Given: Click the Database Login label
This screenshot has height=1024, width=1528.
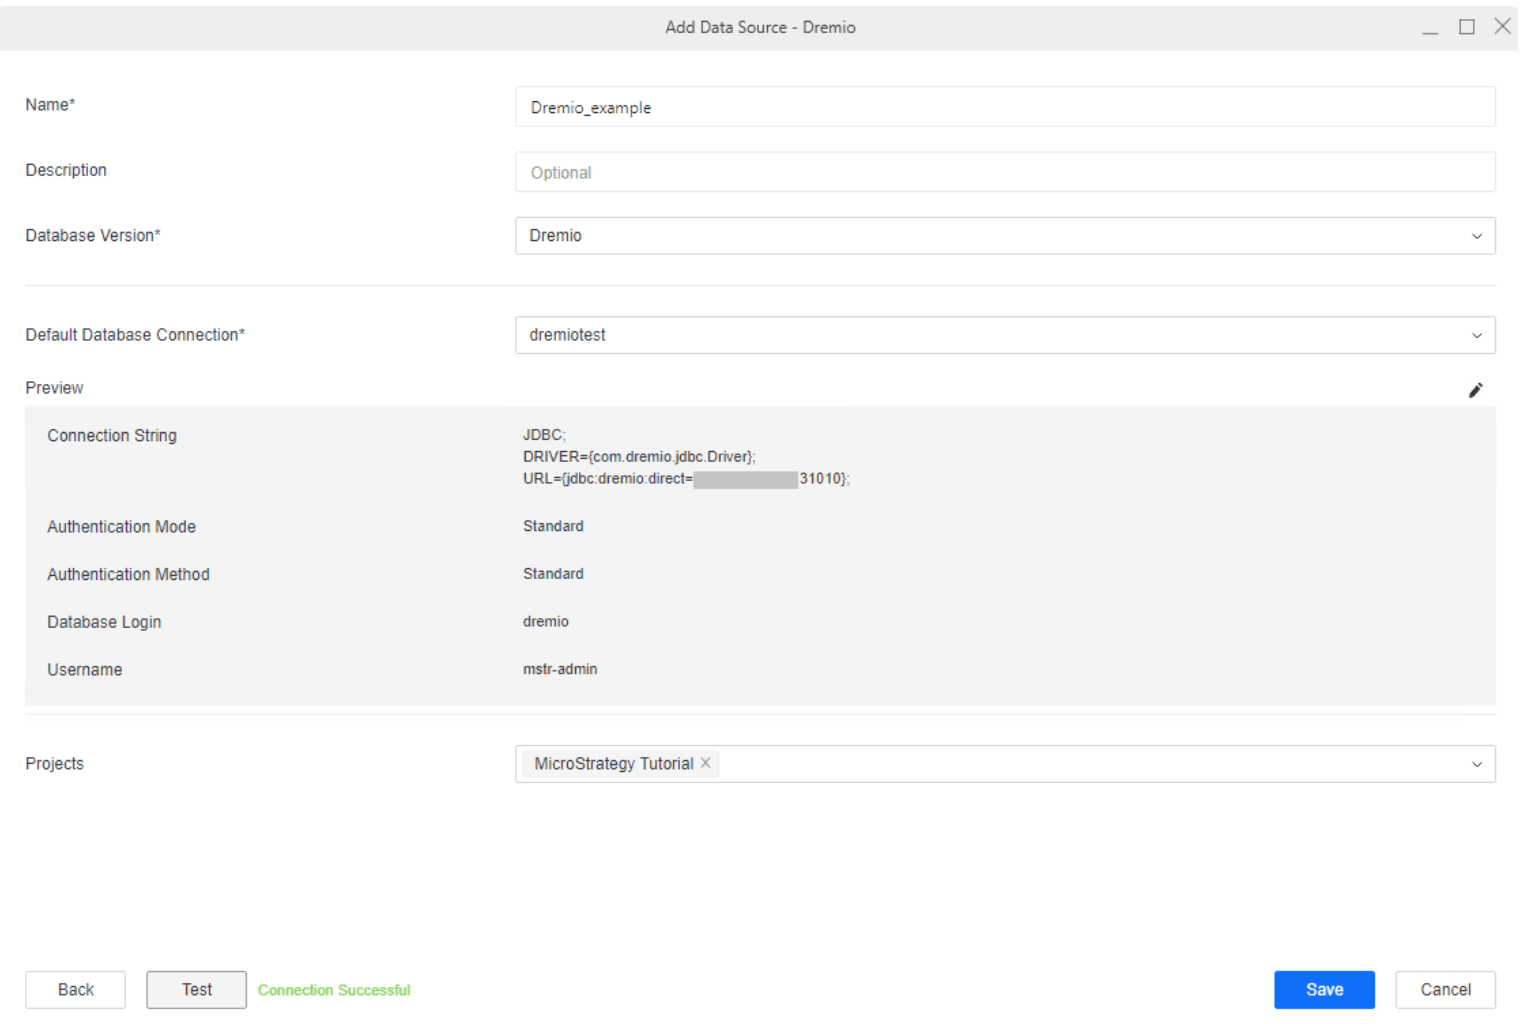Looking at the screenshot, I should pos(104,622).
